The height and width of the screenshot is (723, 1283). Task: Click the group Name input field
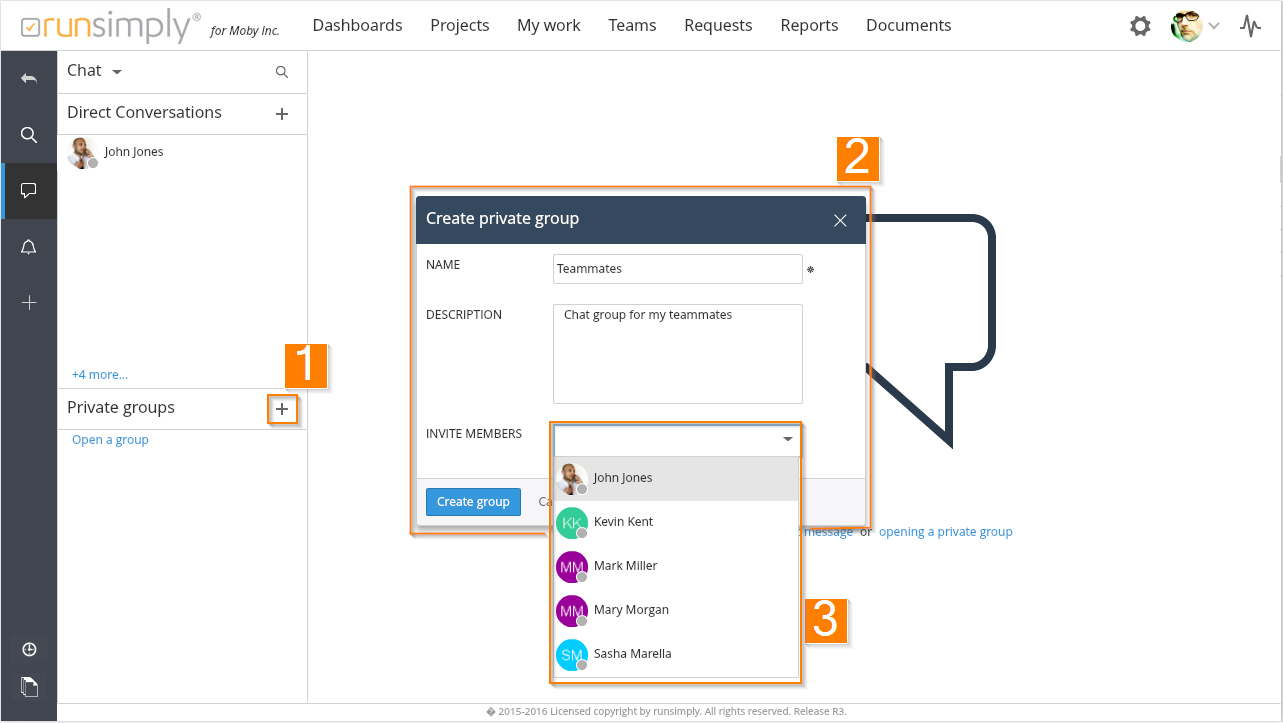[677, 269]
